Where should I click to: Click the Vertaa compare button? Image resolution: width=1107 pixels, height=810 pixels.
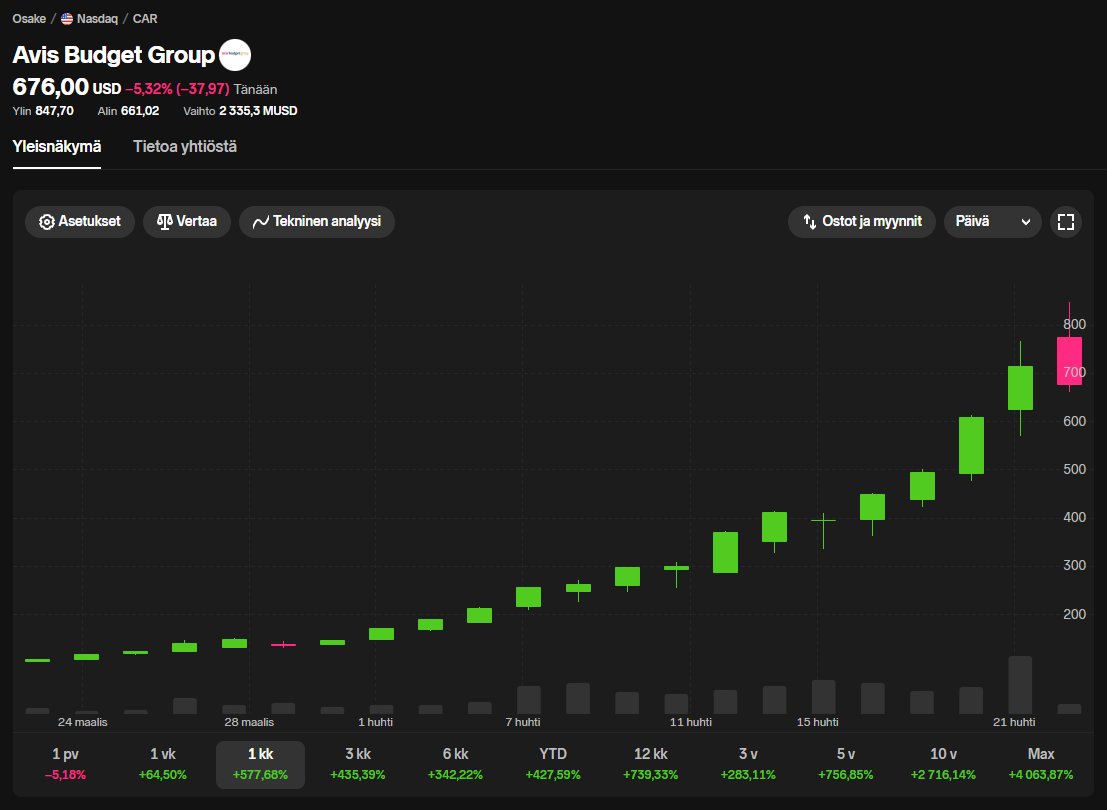click(x=187, y=222)
